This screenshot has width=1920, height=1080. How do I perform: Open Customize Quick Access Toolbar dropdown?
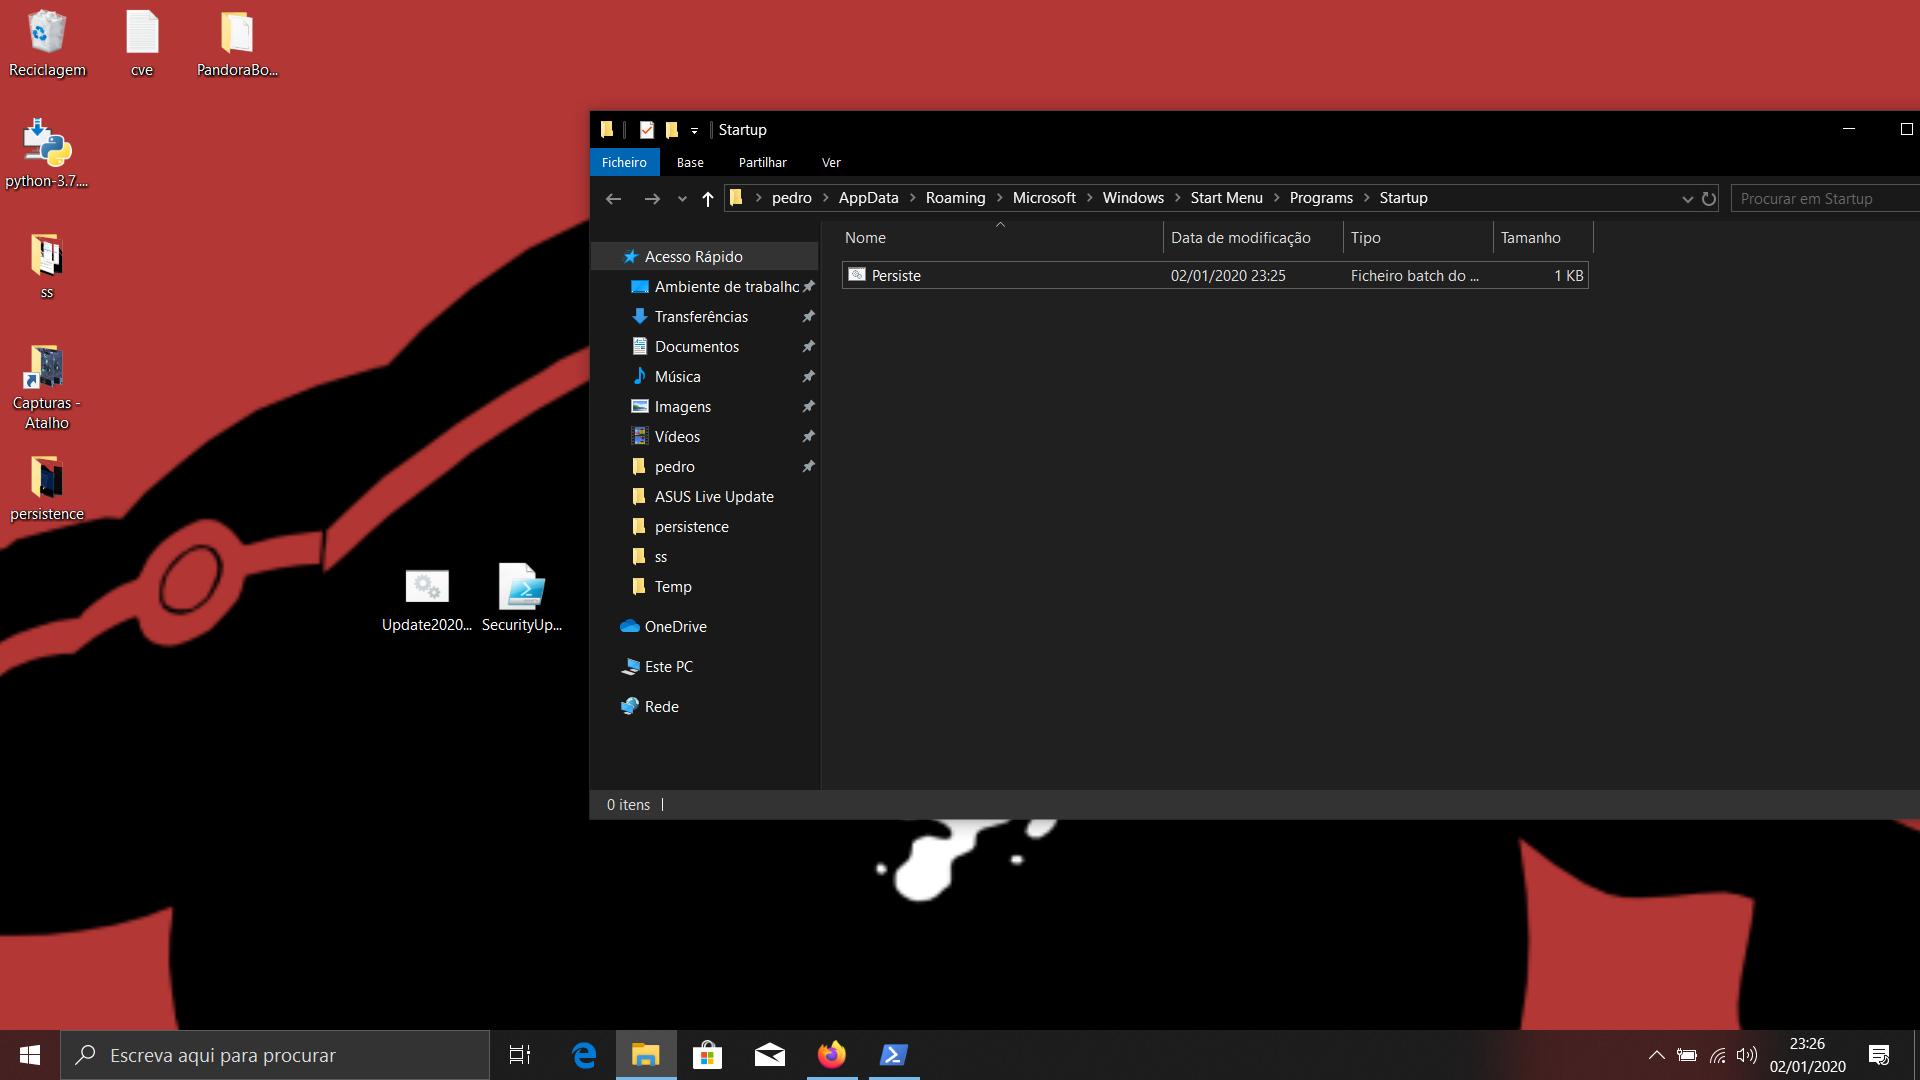click(694, 131)
